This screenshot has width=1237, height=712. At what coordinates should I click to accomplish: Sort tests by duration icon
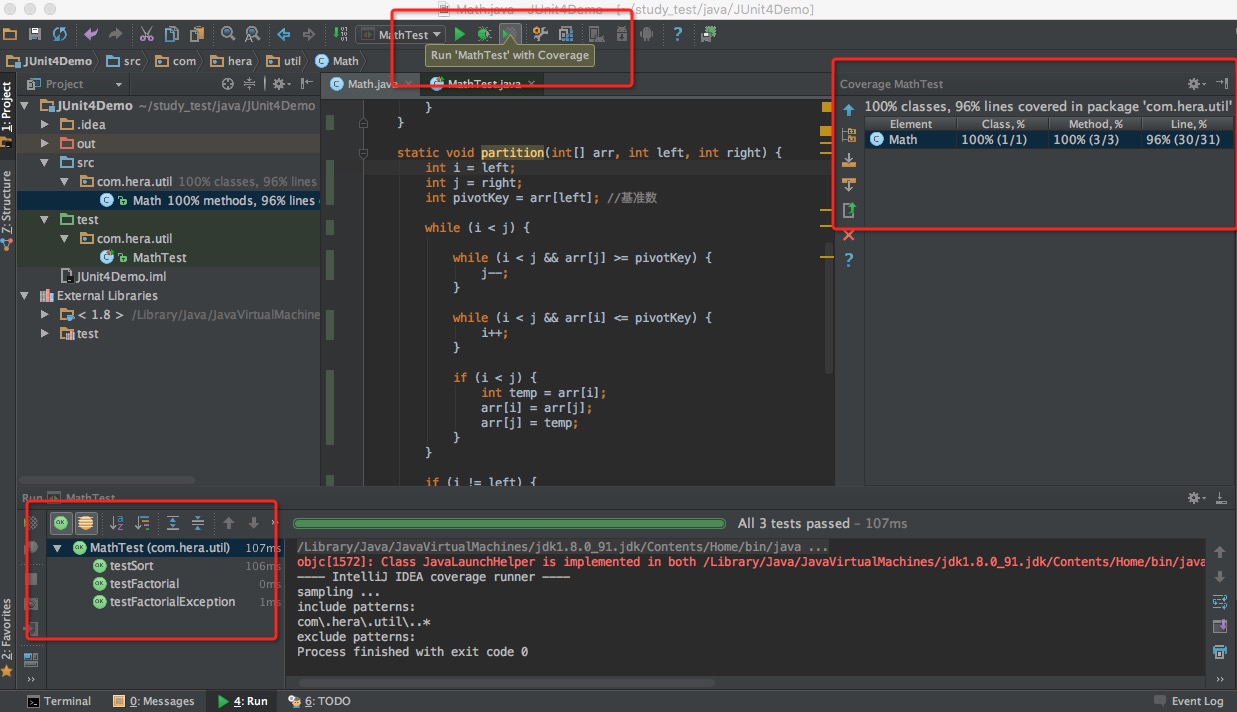142,523
